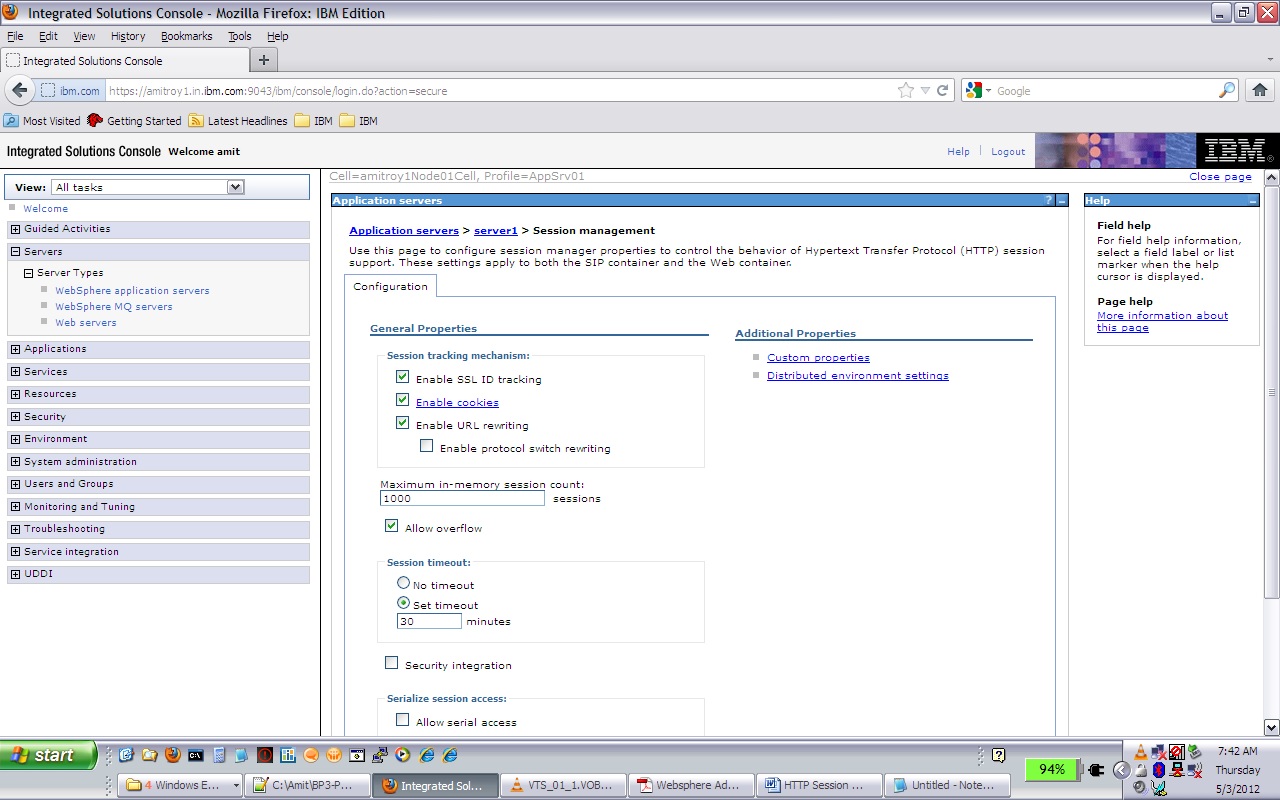Click the volume speaker icon in the tray
1280x800 pixels.
point(1140,787)
